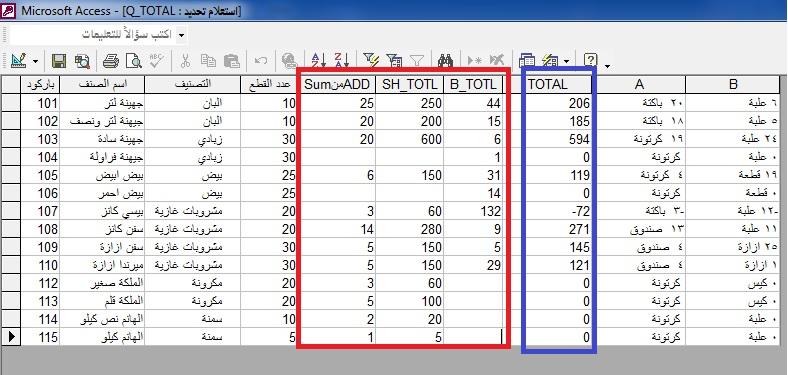Show the Database Window icon

pos(527,61)
